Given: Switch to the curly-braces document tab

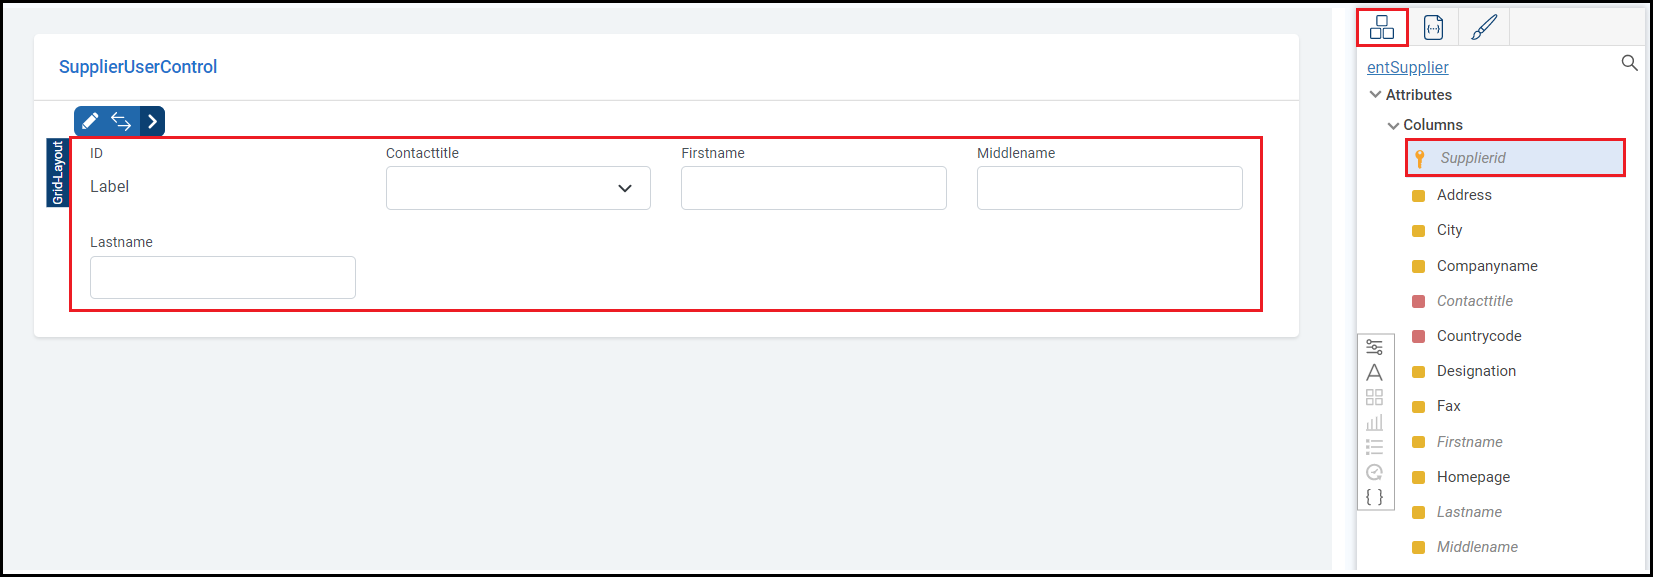Looking at the screenshot, I should tap(1433, 27).
